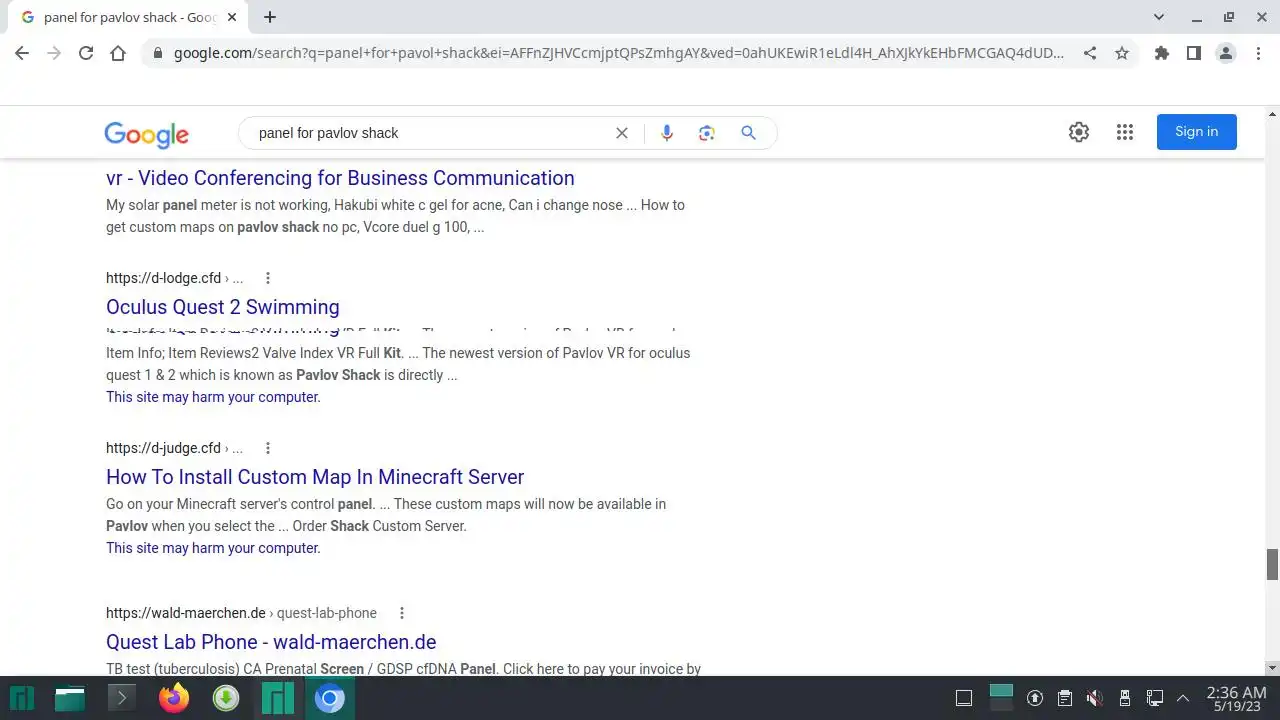View site information lock icon

pyautogui.click(x=157, y=53)
